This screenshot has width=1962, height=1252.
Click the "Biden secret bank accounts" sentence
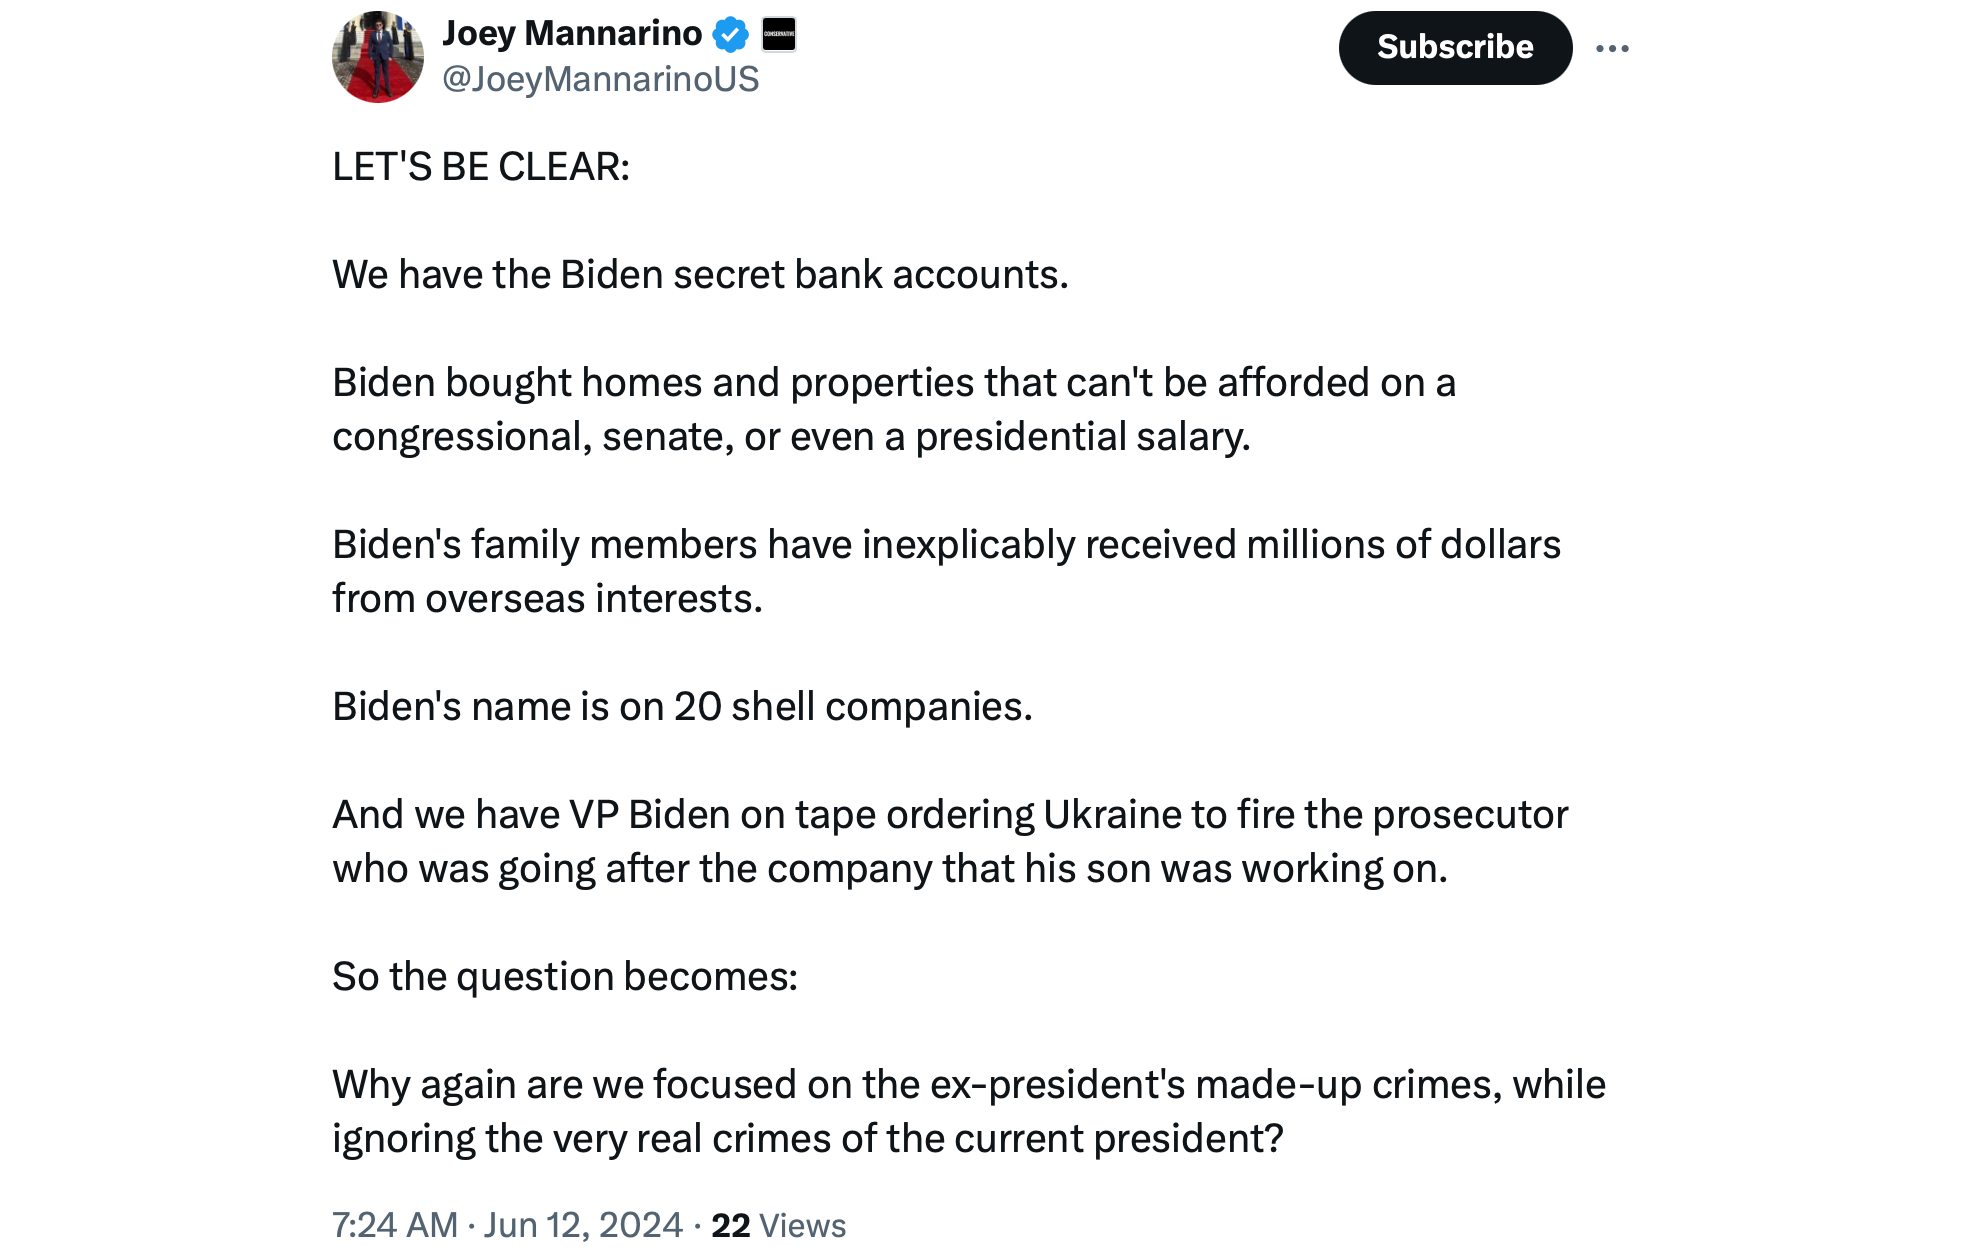[x=700, y=274]
